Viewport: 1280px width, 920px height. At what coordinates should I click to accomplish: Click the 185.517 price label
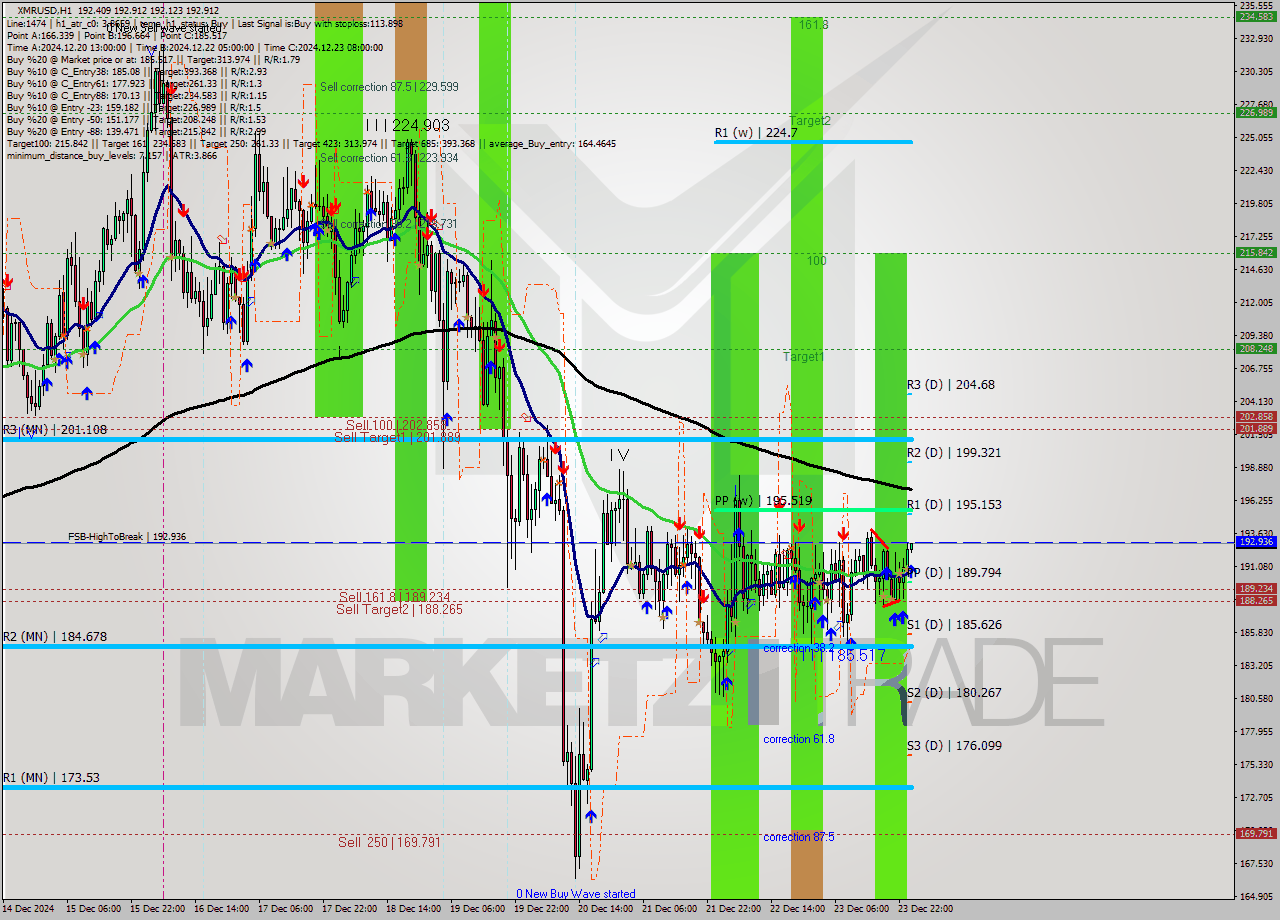pos(857,655)
